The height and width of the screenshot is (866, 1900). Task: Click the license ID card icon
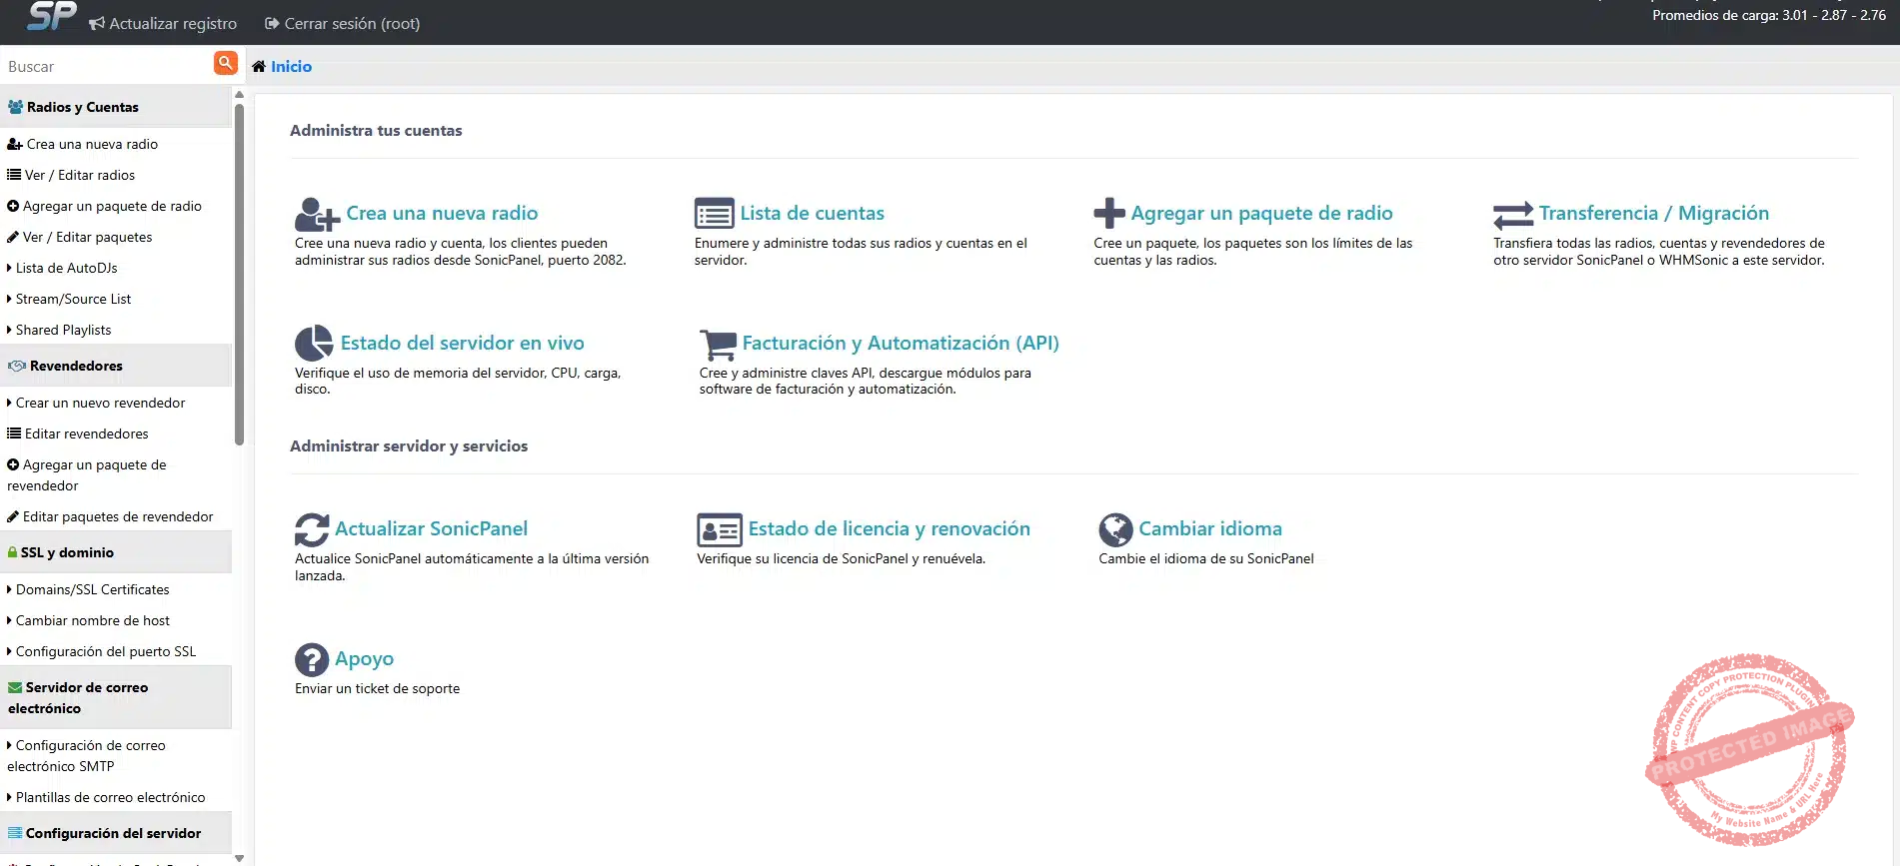click(x=719, y=529)
